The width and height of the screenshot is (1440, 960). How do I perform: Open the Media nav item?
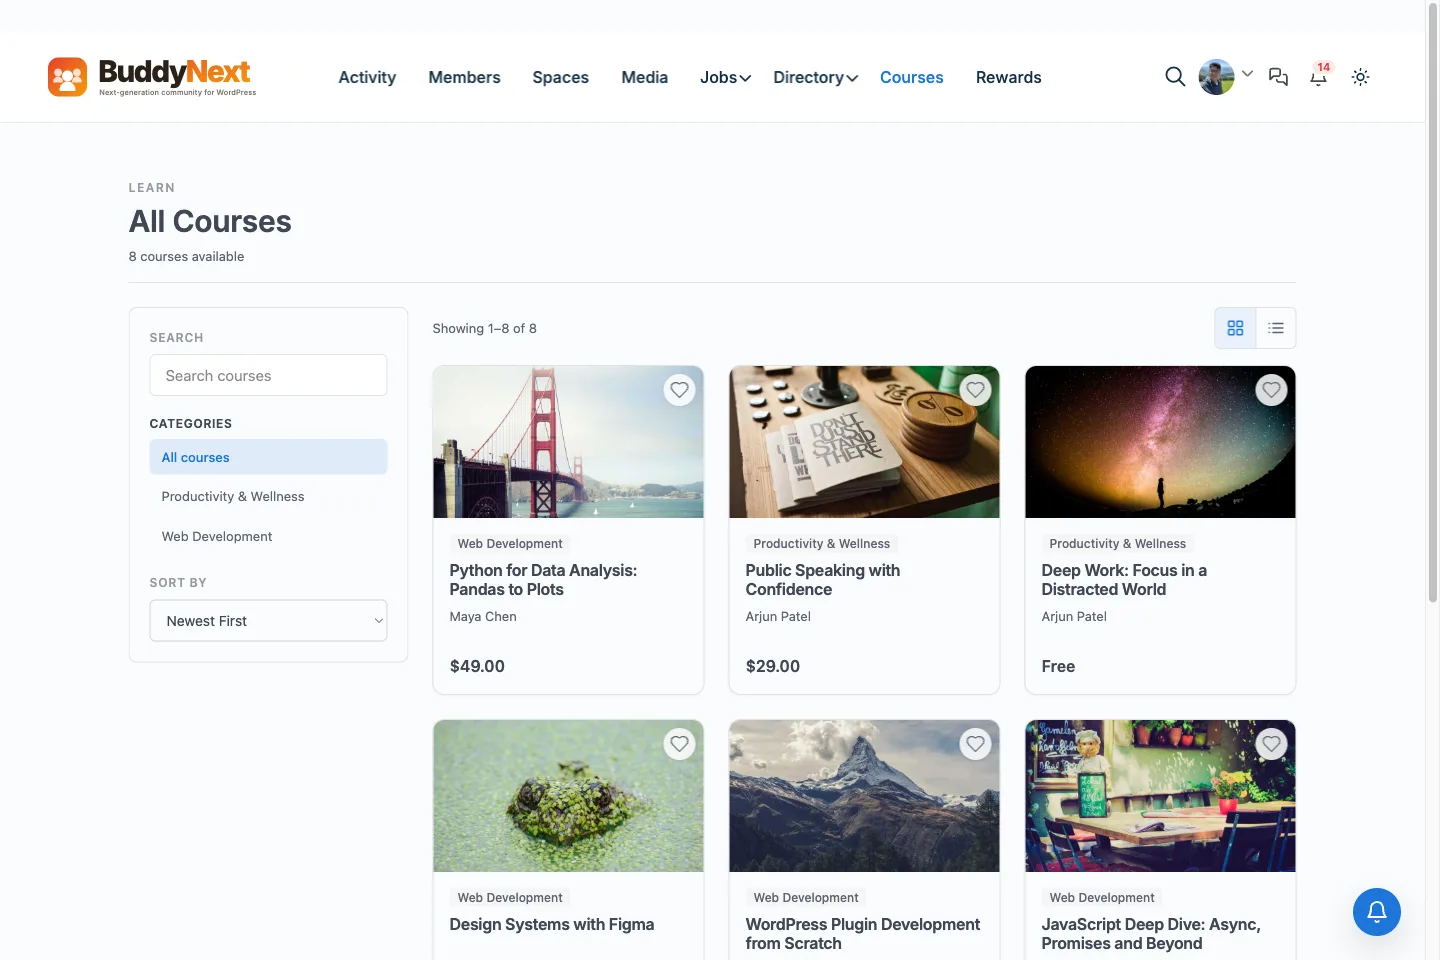(x=644, y=77)
